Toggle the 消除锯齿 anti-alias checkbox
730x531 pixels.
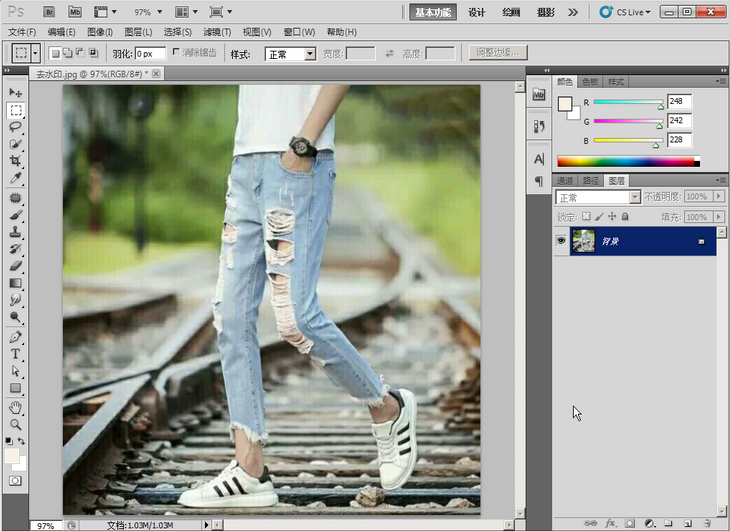point(177,52)
